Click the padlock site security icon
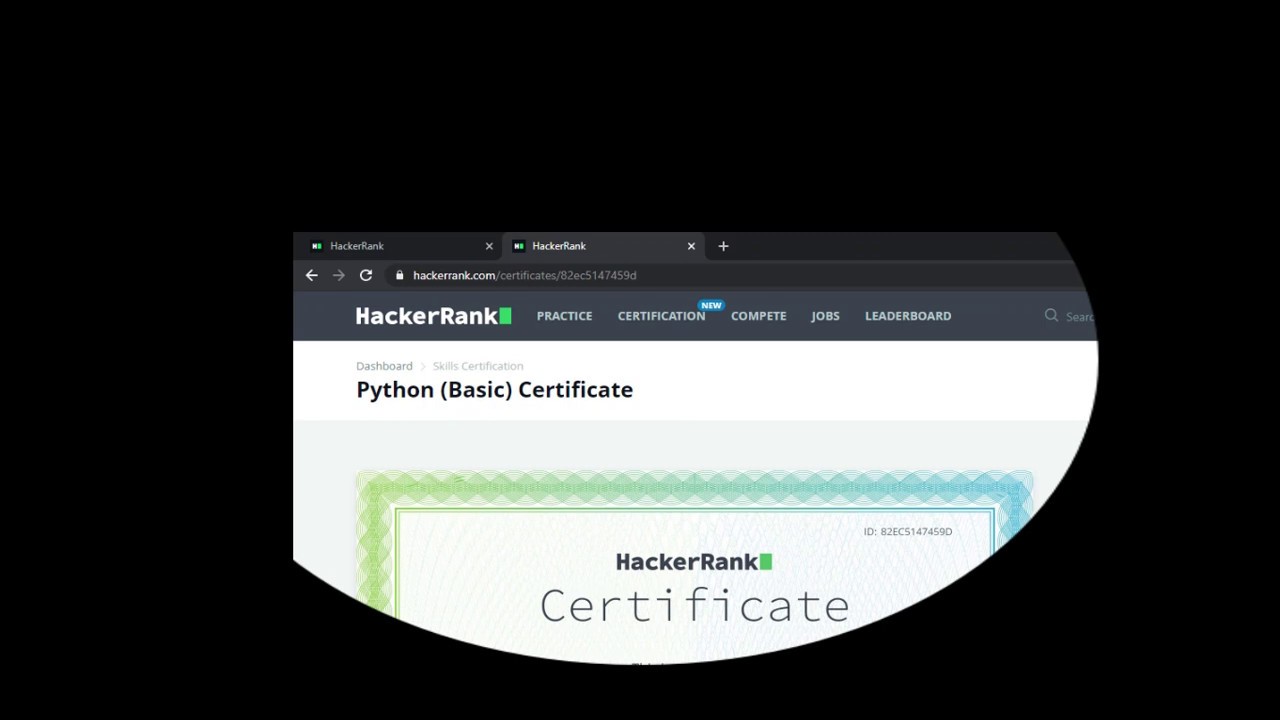This screenshot has width=1280, height=720. click(399, 275)
